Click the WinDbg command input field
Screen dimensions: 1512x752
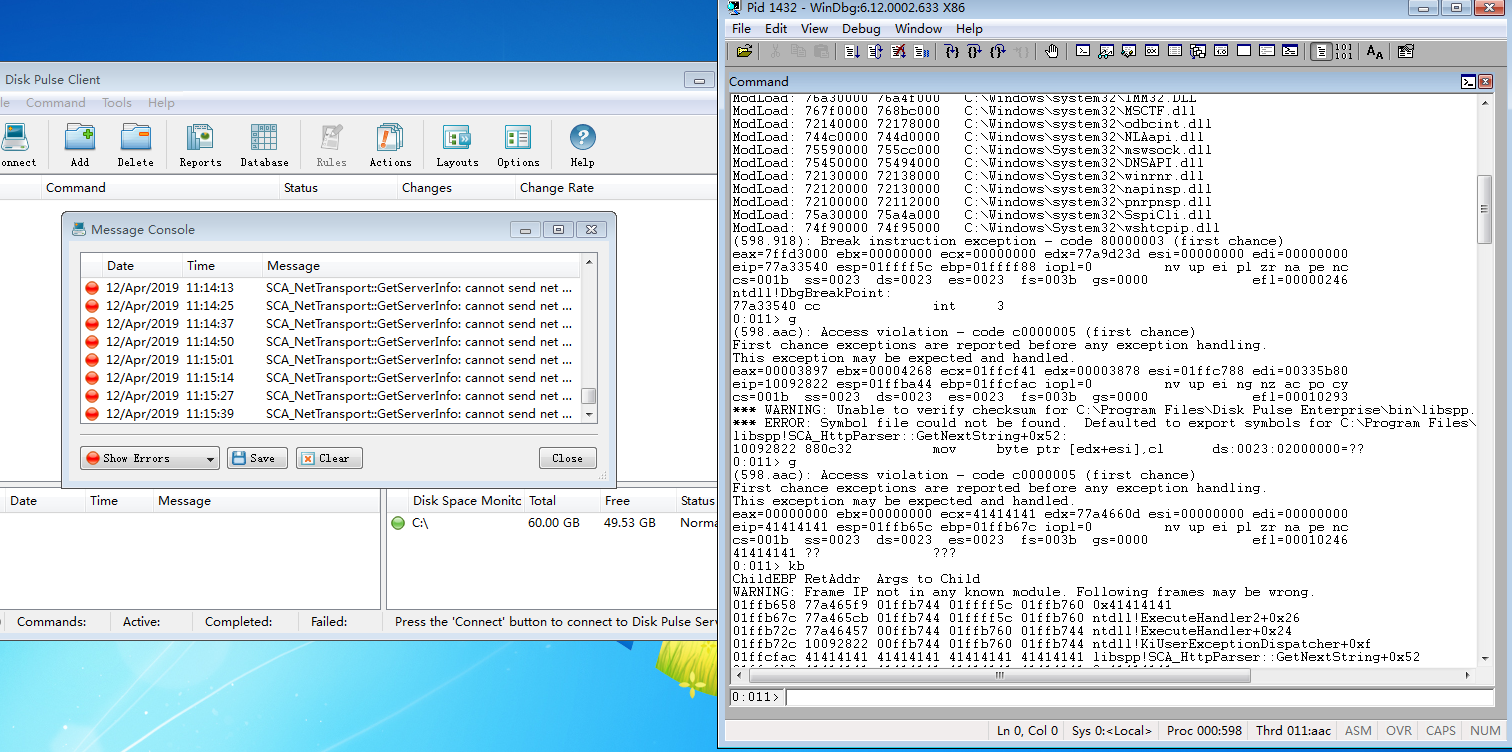click(x=1140, y=697)
